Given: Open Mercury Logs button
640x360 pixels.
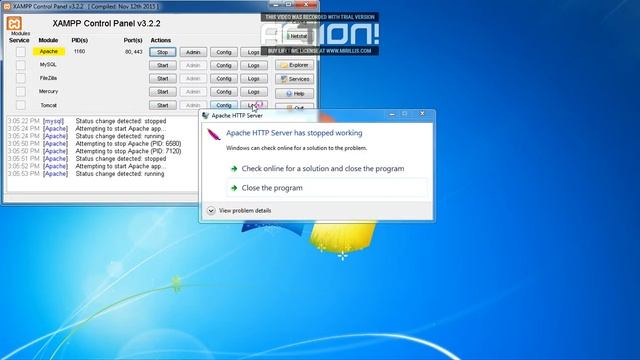Looking at the screenshot, I should click(254, 92).
